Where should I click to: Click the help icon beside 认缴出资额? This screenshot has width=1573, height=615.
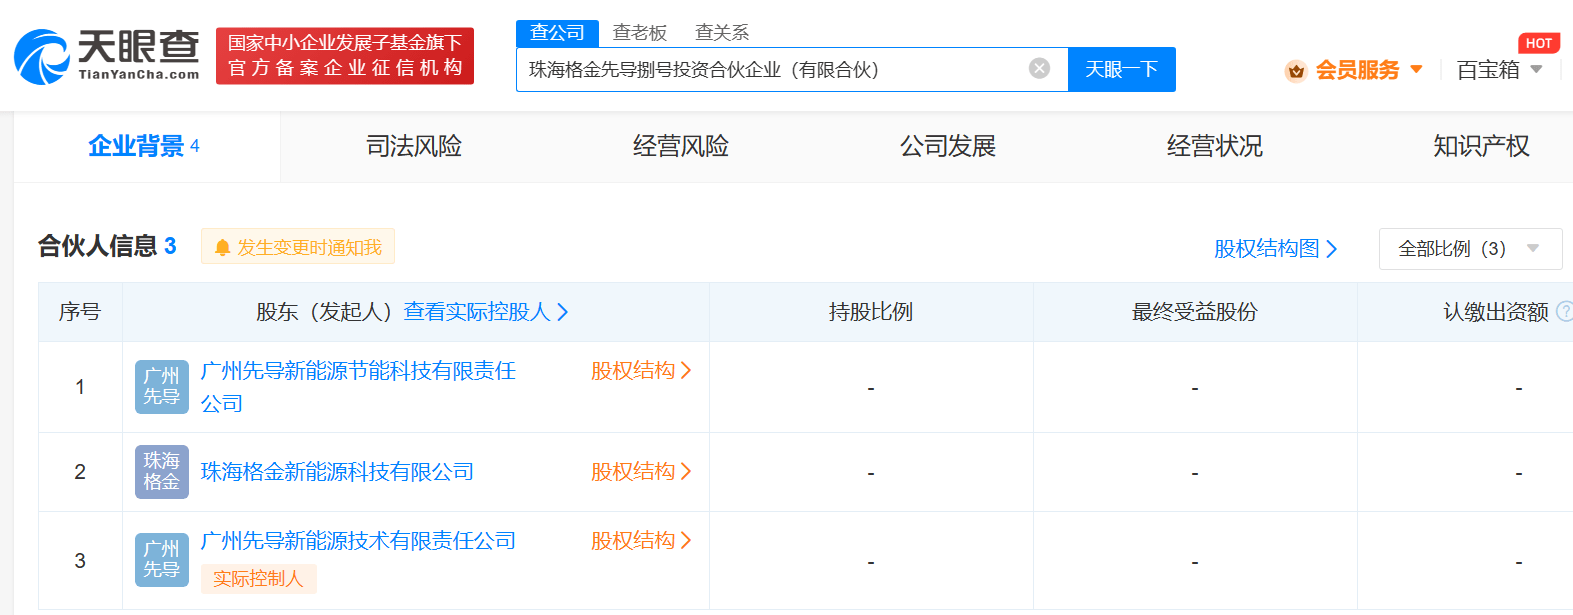(x=1564, y=312)
